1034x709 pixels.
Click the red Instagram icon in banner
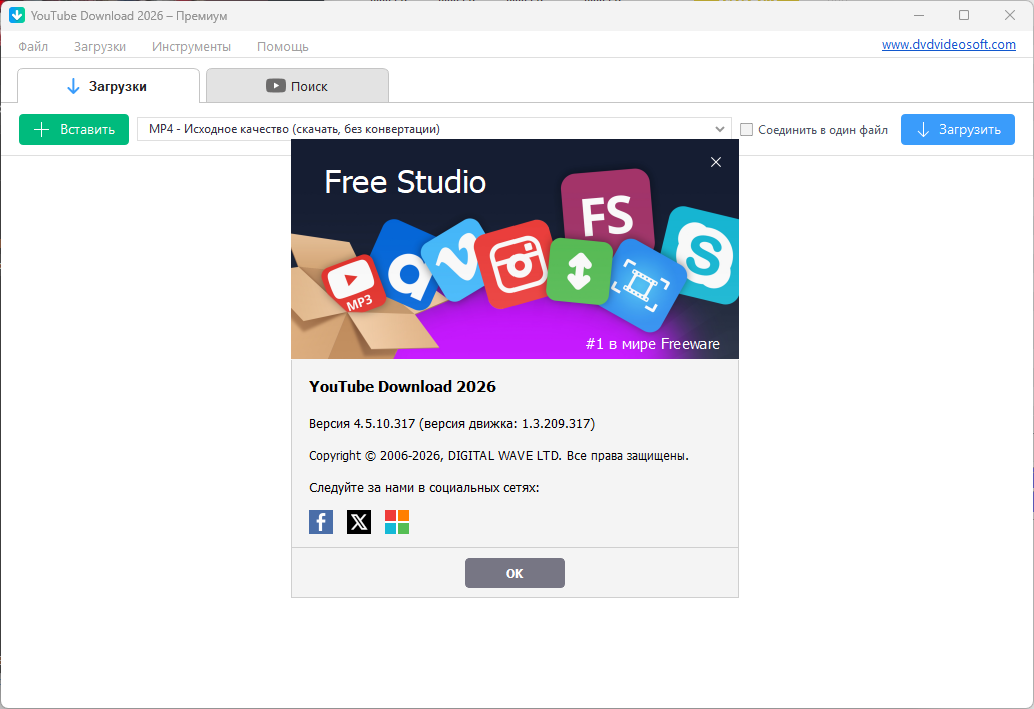[x=513, y=264]
